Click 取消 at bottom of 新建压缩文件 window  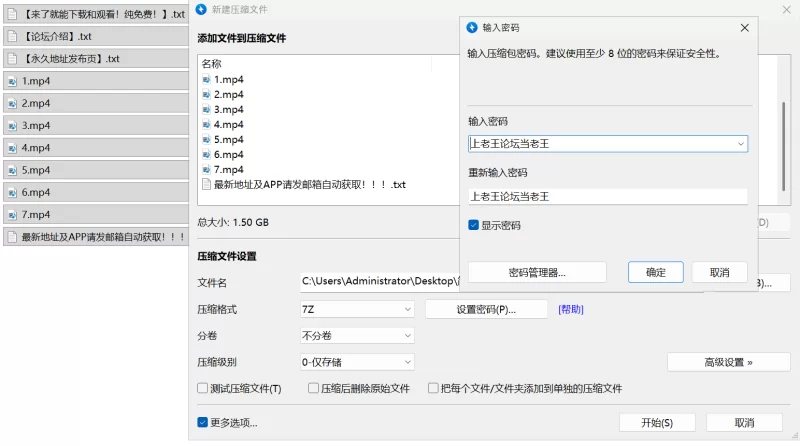click(744, 423)
